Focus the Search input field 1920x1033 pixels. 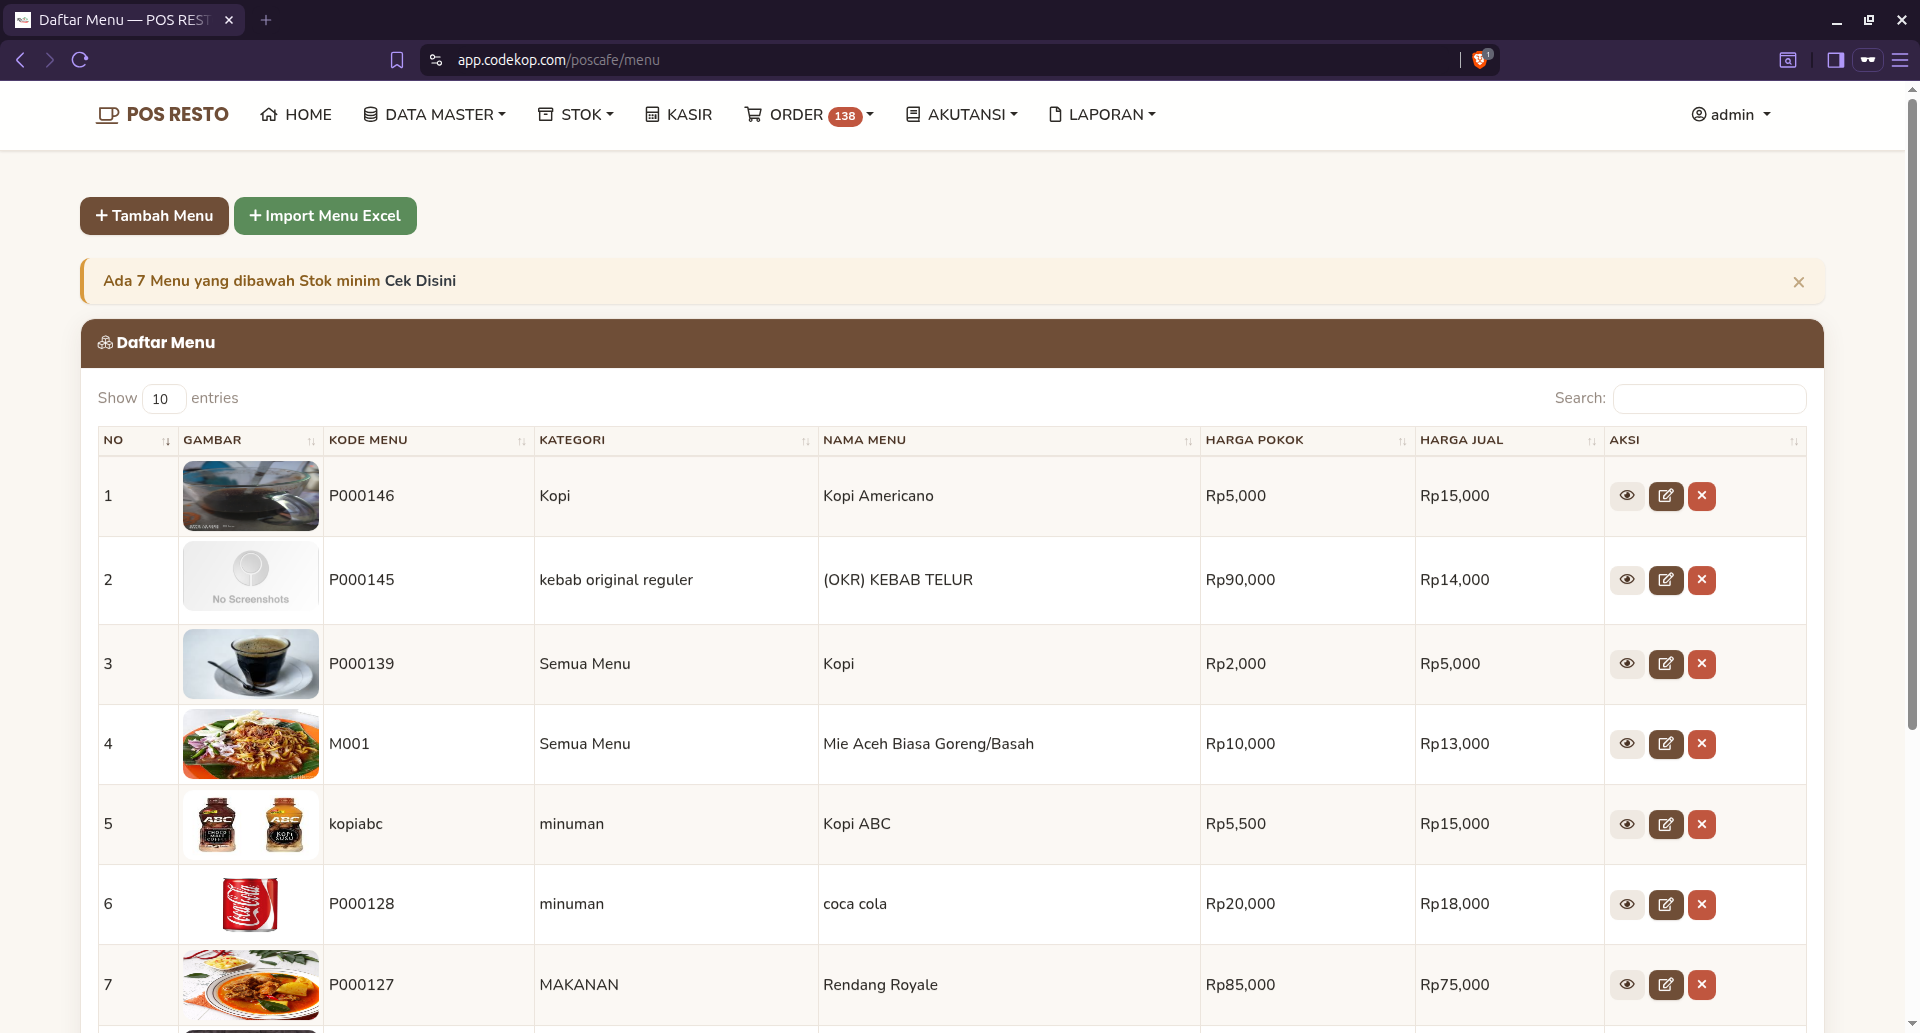pyautogui.click(x=1710, y=398)
